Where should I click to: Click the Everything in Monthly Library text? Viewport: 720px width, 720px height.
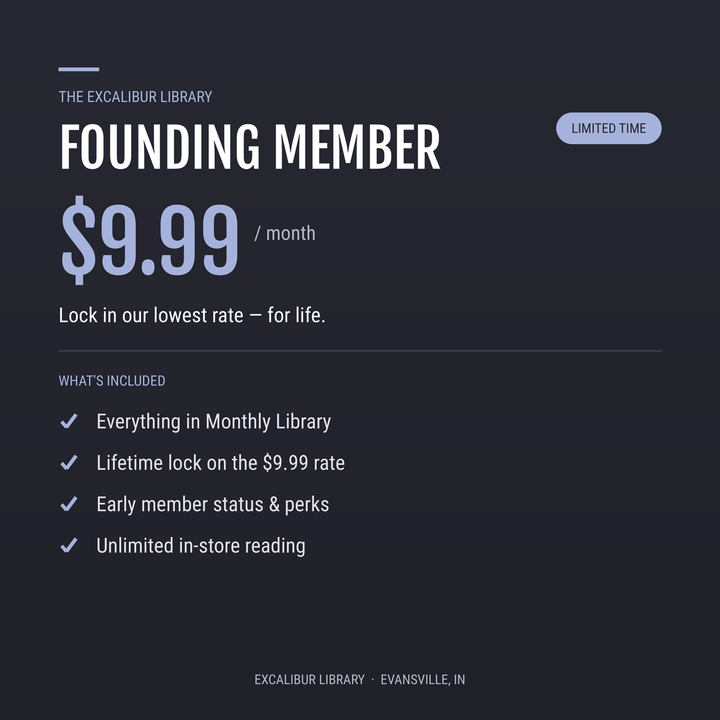point(214,422)
